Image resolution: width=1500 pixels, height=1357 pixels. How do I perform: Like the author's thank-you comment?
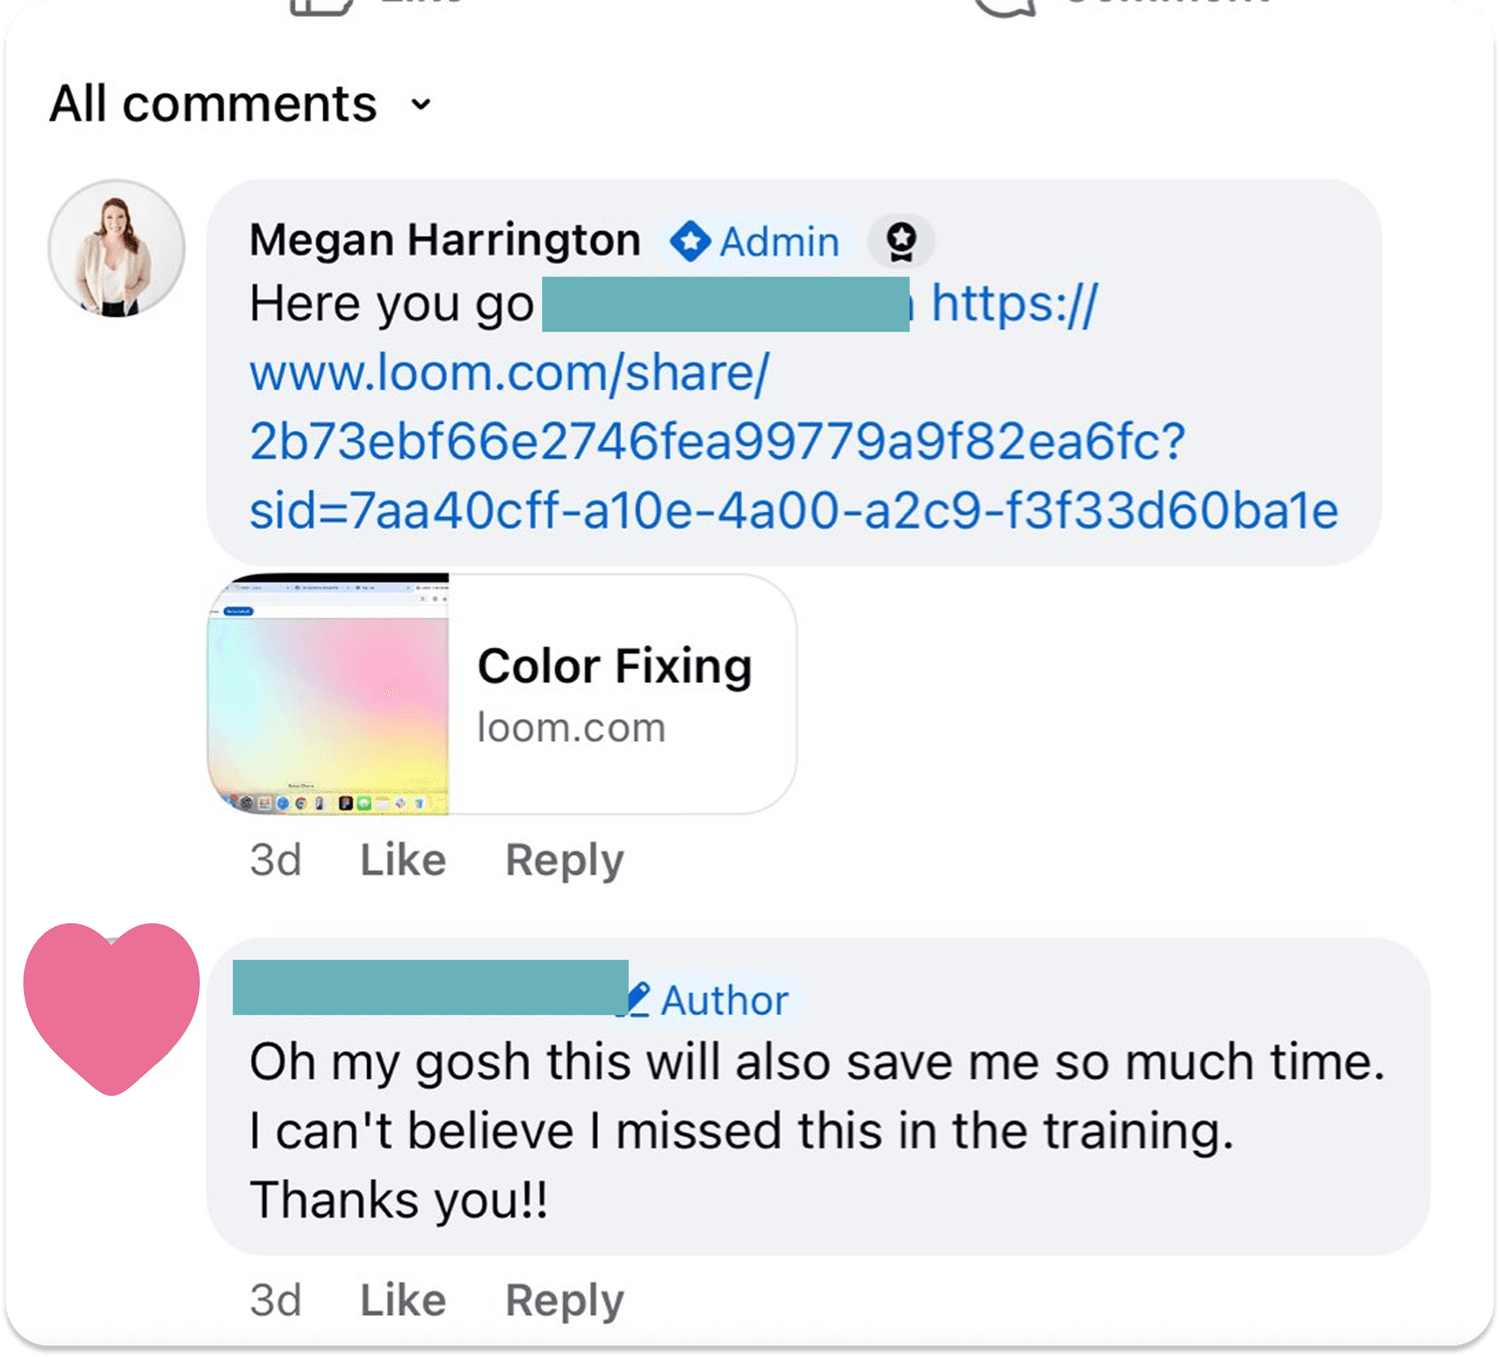click(403, 1300)
